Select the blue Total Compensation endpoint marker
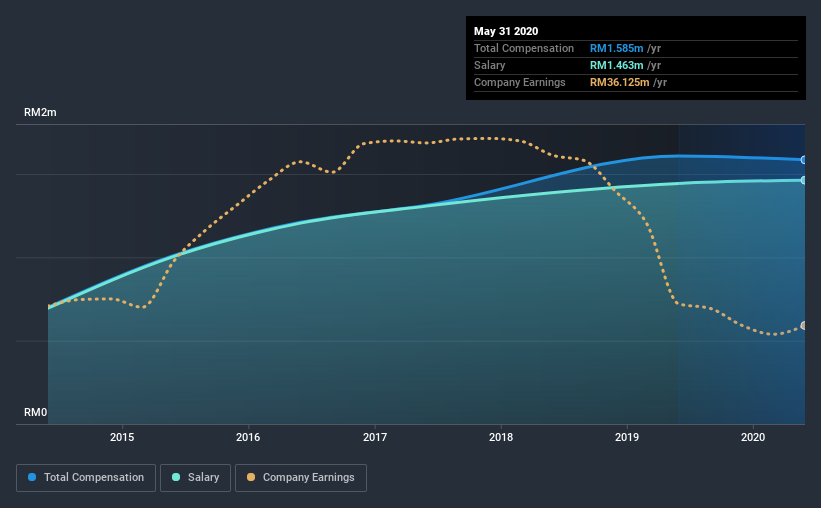Screen dimensions: 821x508 804,160
